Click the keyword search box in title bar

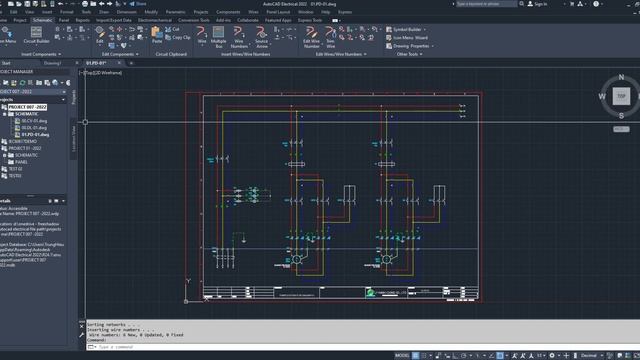coord(486,4)
